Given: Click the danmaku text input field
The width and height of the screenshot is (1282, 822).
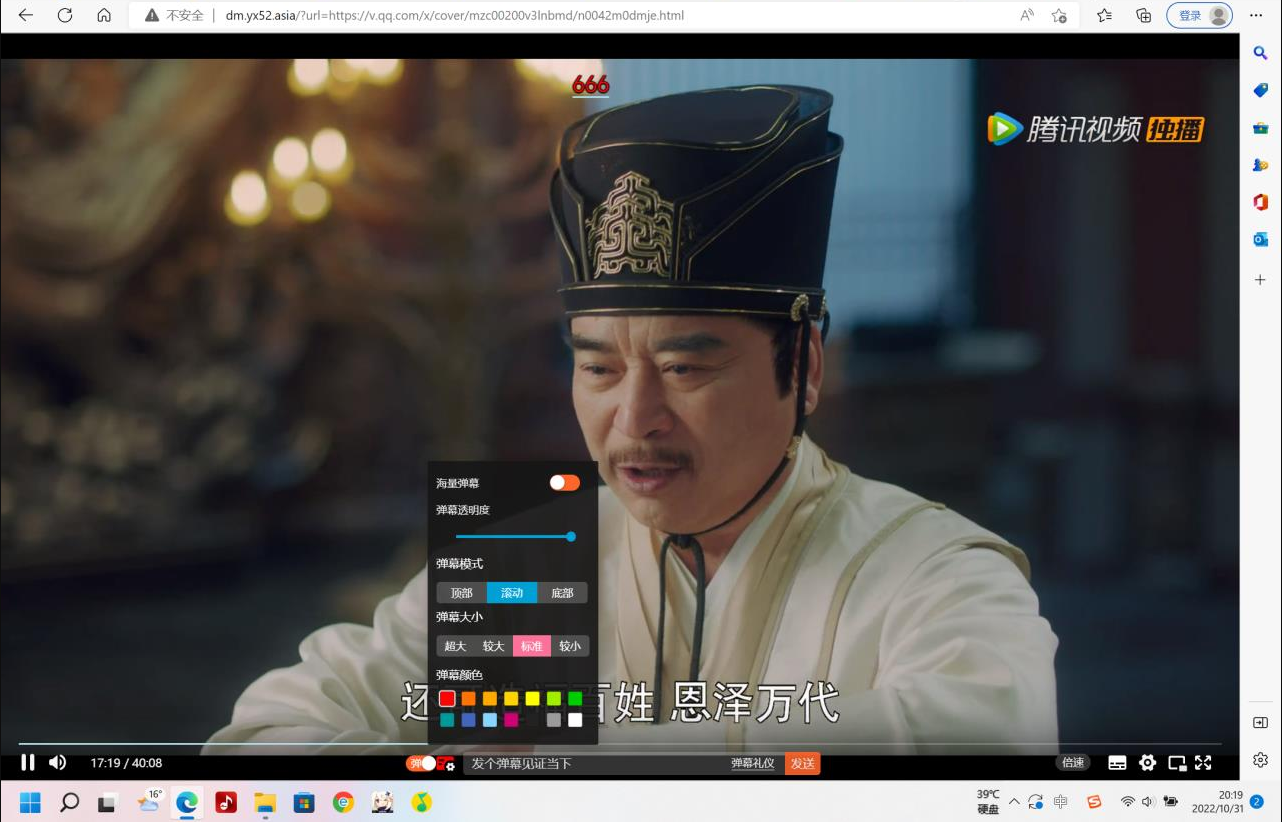Looking at the screenshot, I should (595, 763).
